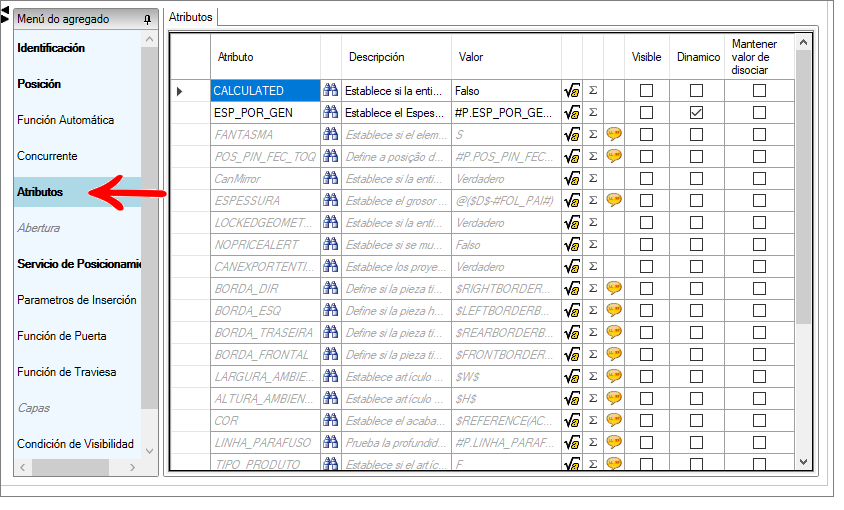Click sigma icon in CanMirror row
The height and width of the screenshot is (510, 844).
593,178
